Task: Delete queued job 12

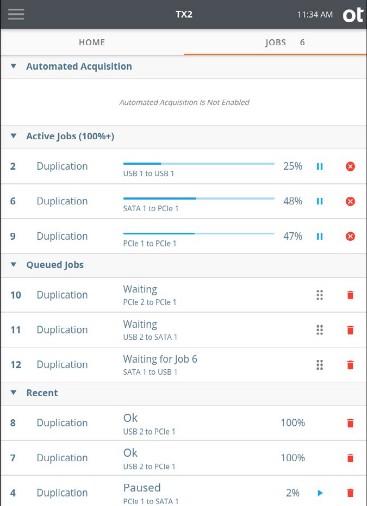Action: [350, 365]
